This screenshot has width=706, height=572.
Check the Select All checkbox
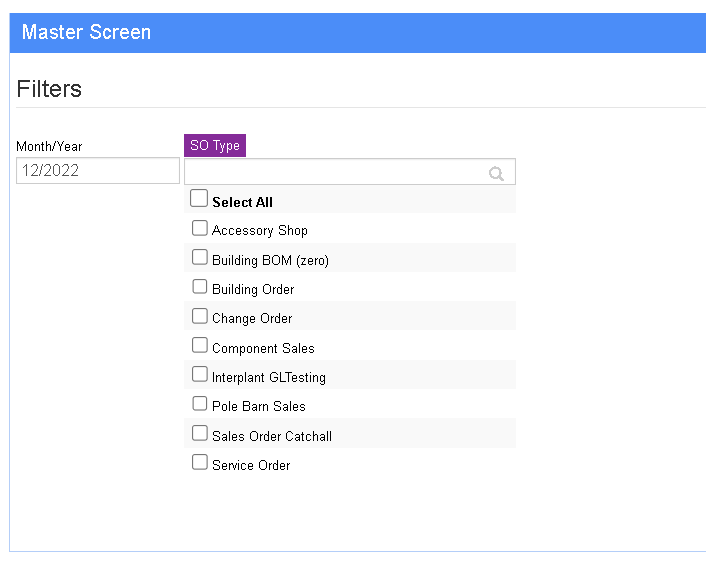[x=199, y=198]
